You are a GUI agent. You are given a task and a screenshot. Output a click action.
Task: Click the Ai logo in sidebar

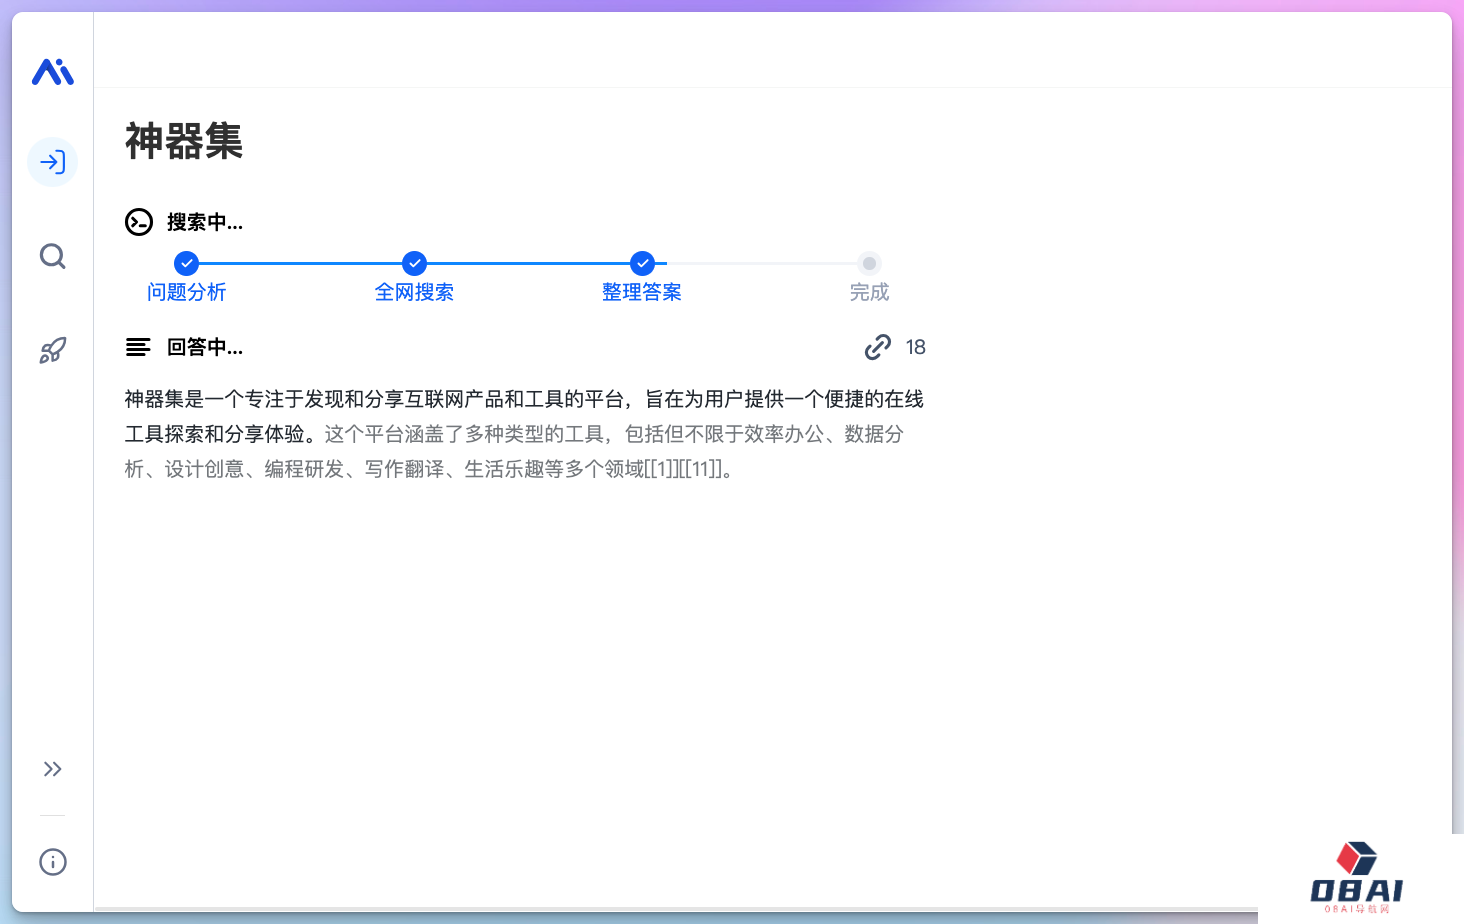point(53,72)
